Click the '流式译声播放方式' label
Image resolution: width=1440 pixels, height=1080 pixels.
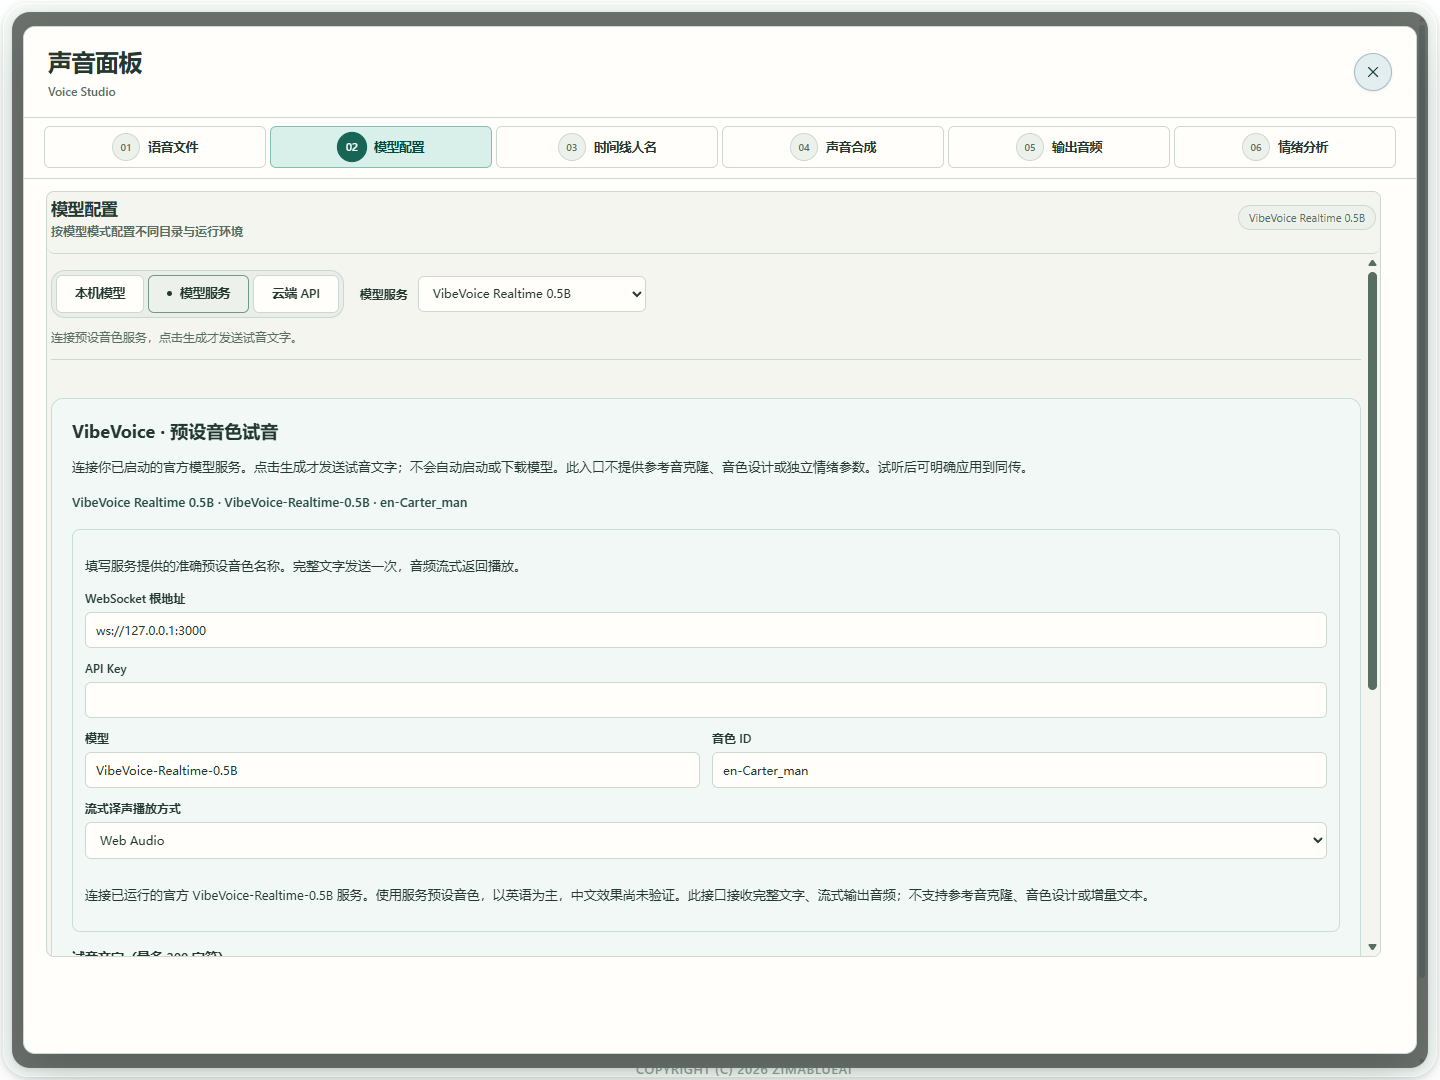[133, 809]
